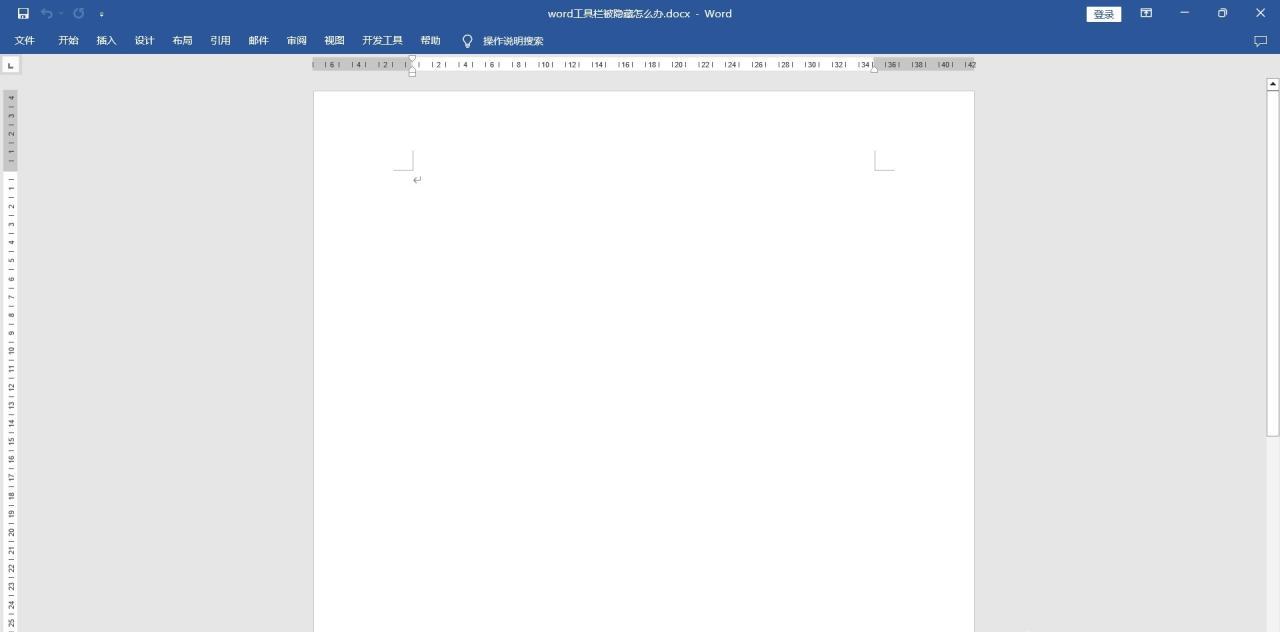Open the 布局 ribbon tab
This screenshot has width=1280, height=632.
[181, 40]
